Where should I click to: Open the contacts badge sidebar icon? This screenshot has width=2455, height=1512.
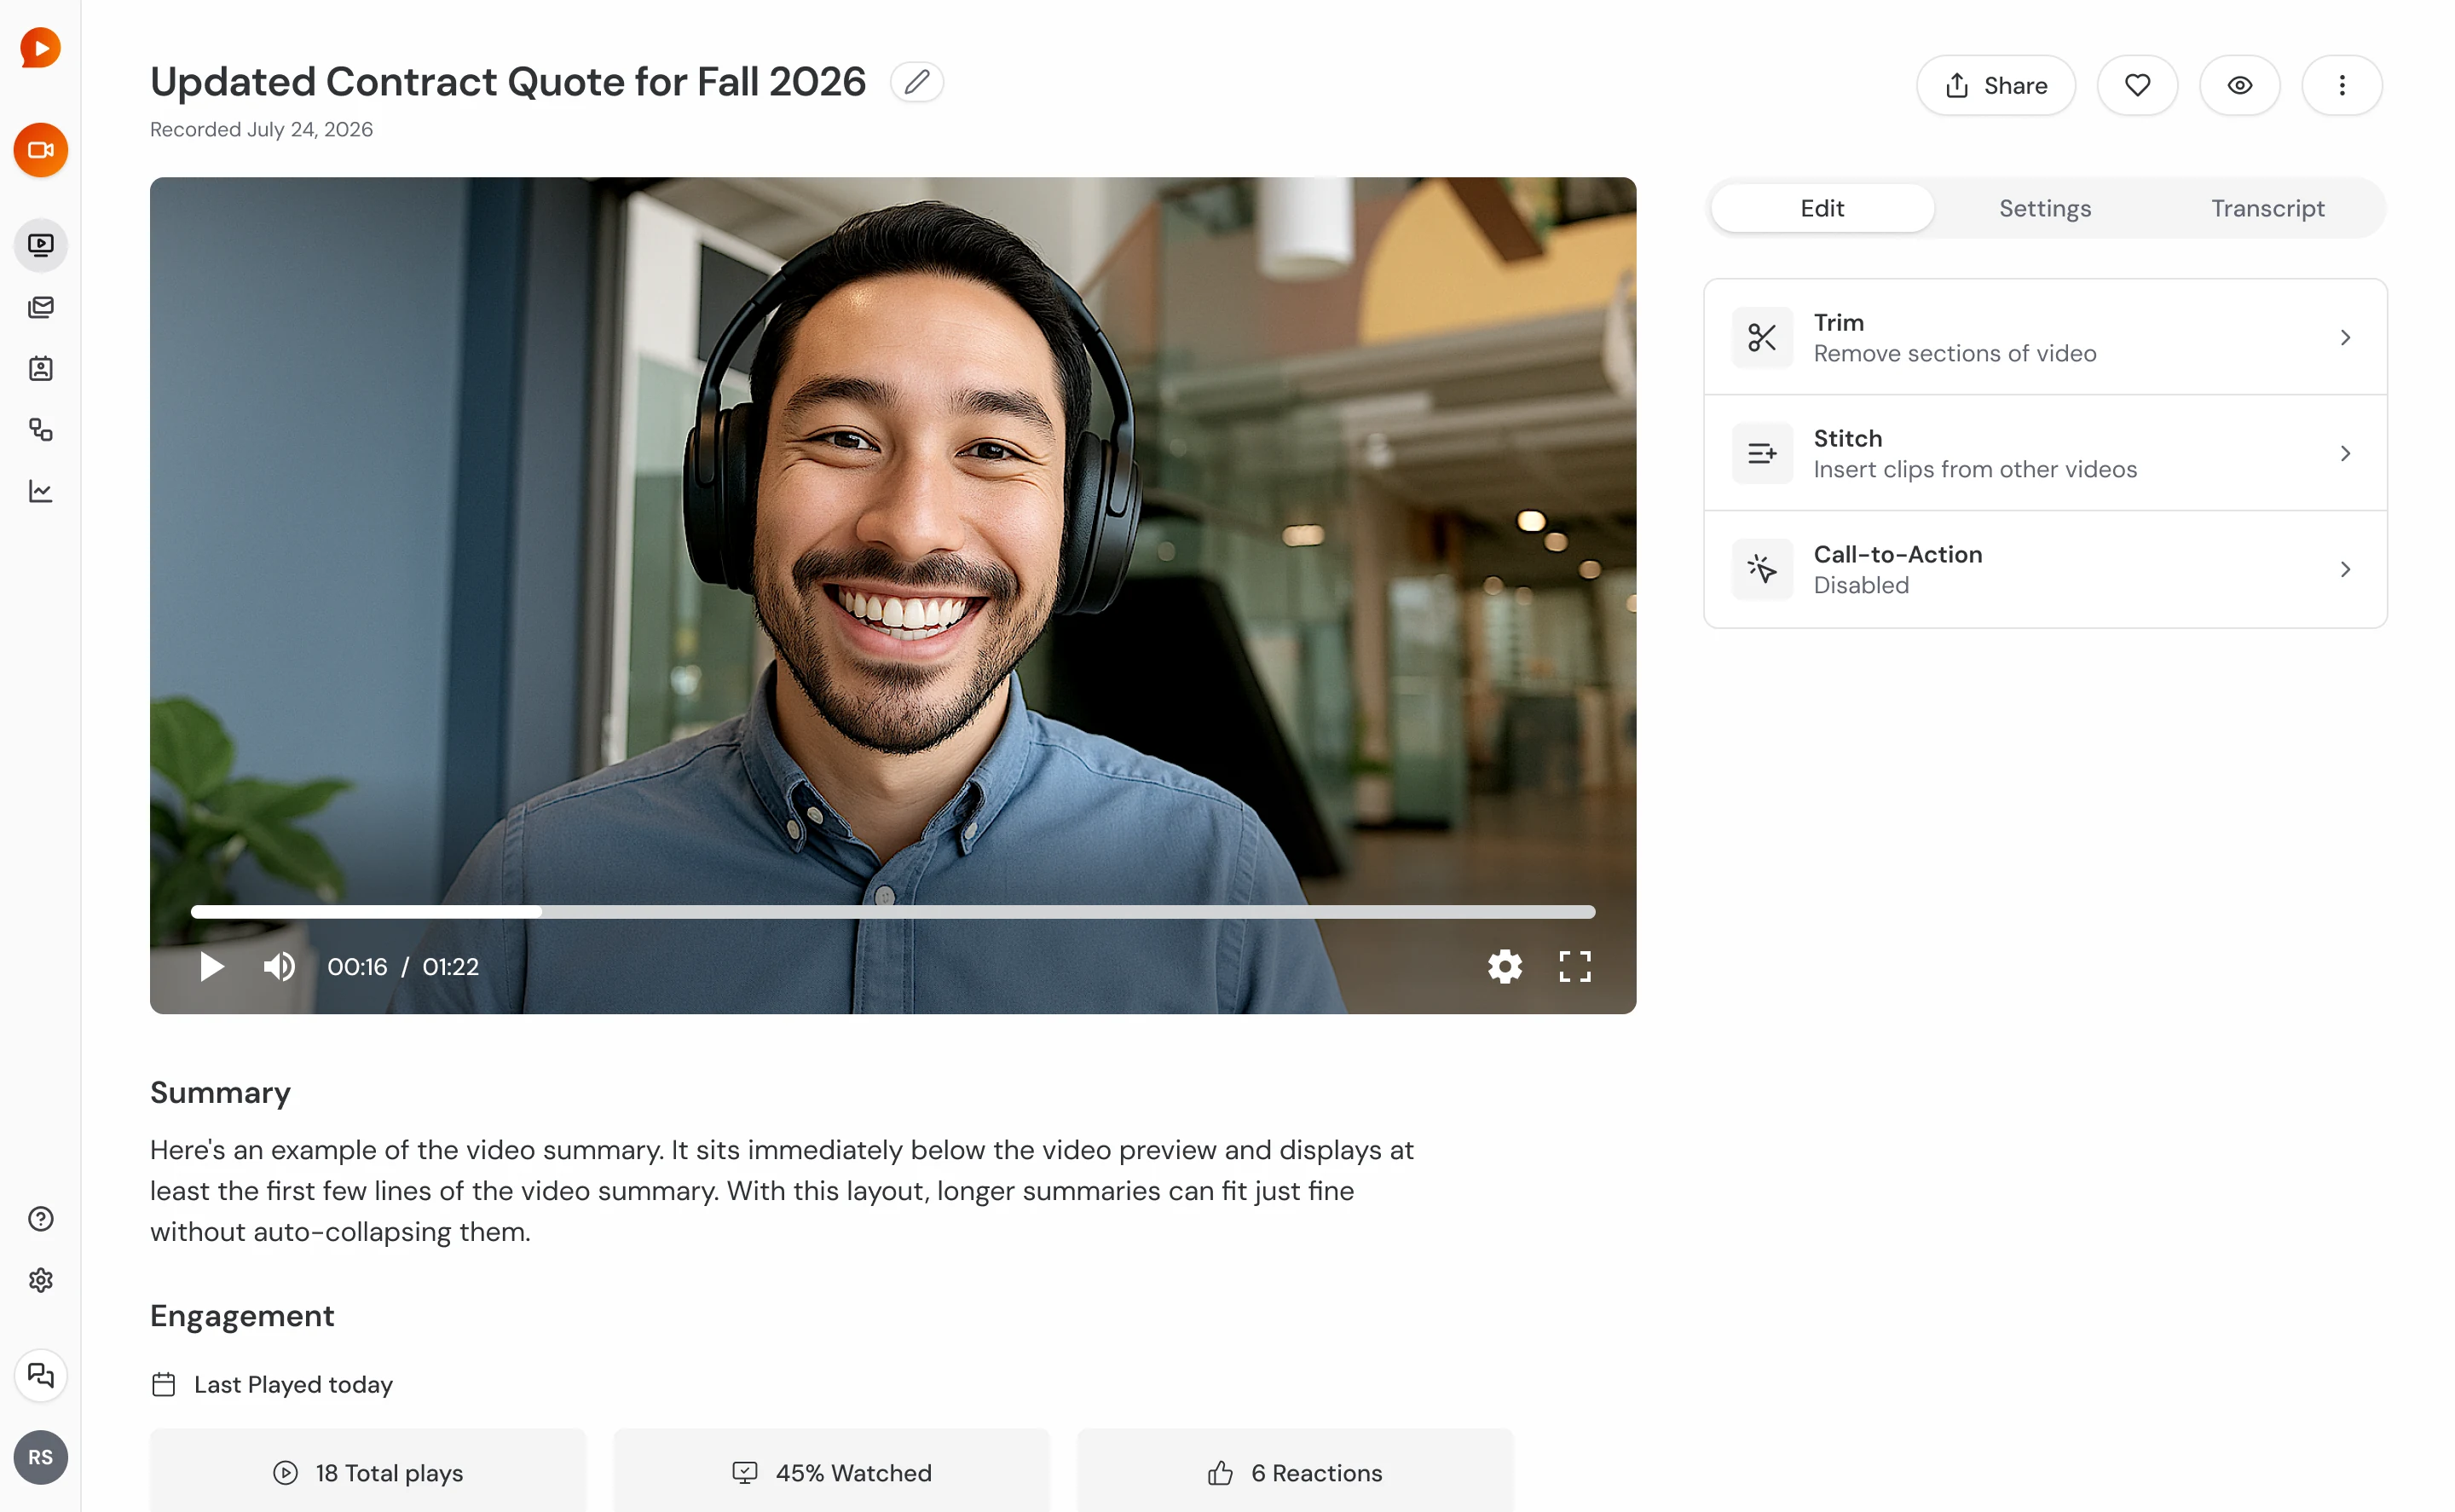[x=40, y=369]
